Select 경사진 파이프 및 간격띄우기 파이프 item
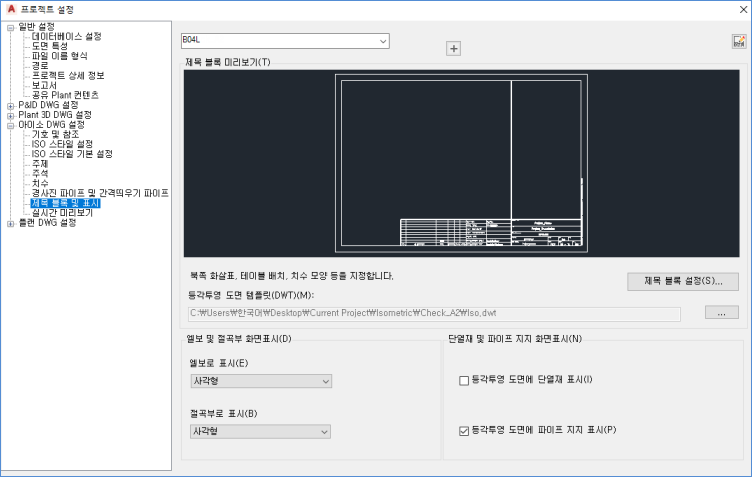The height and width of the screenshot is (477, 752). pos(100,193)
